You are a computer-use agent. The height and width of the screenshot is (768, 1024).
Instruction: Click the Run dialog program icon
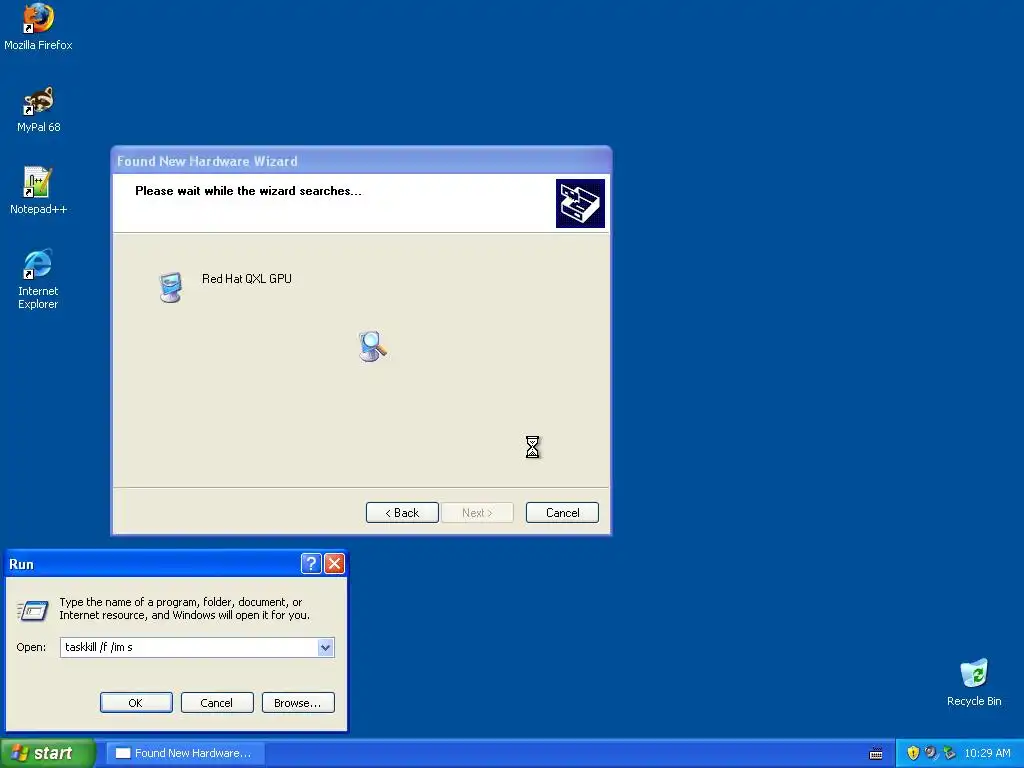[x=32, y=610]
